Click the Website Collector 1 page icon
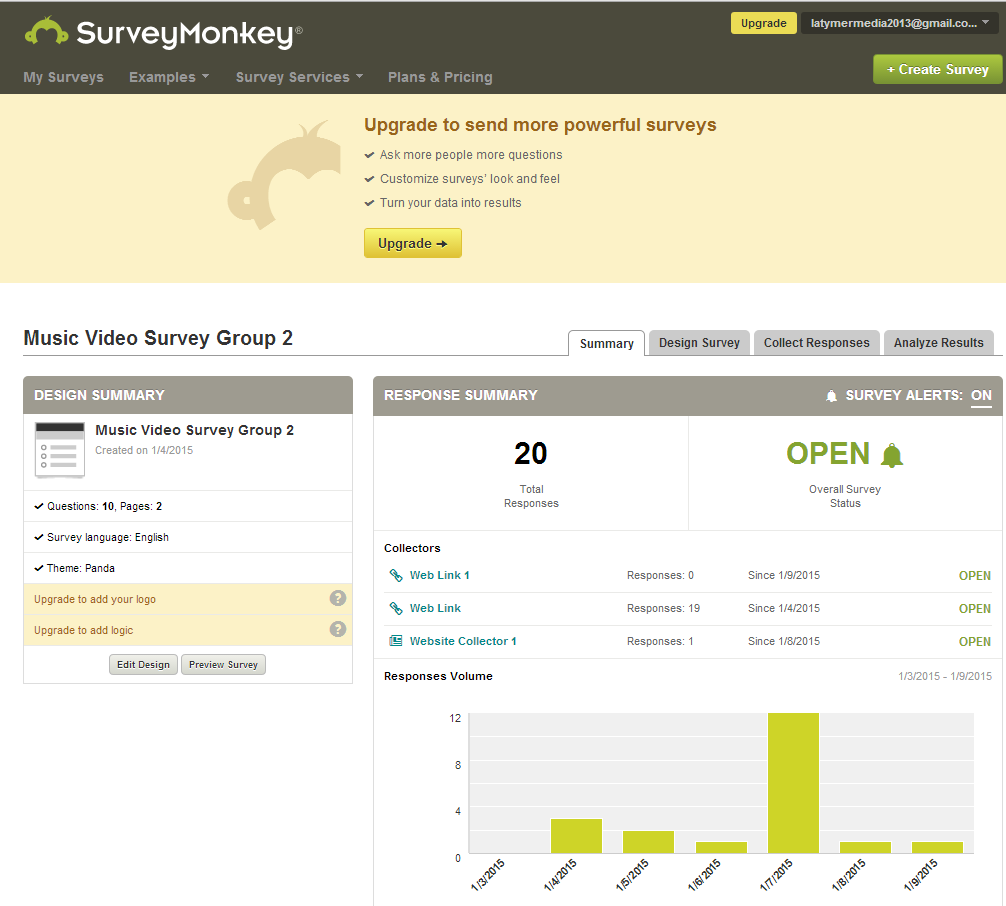 (x=396, y=640)
